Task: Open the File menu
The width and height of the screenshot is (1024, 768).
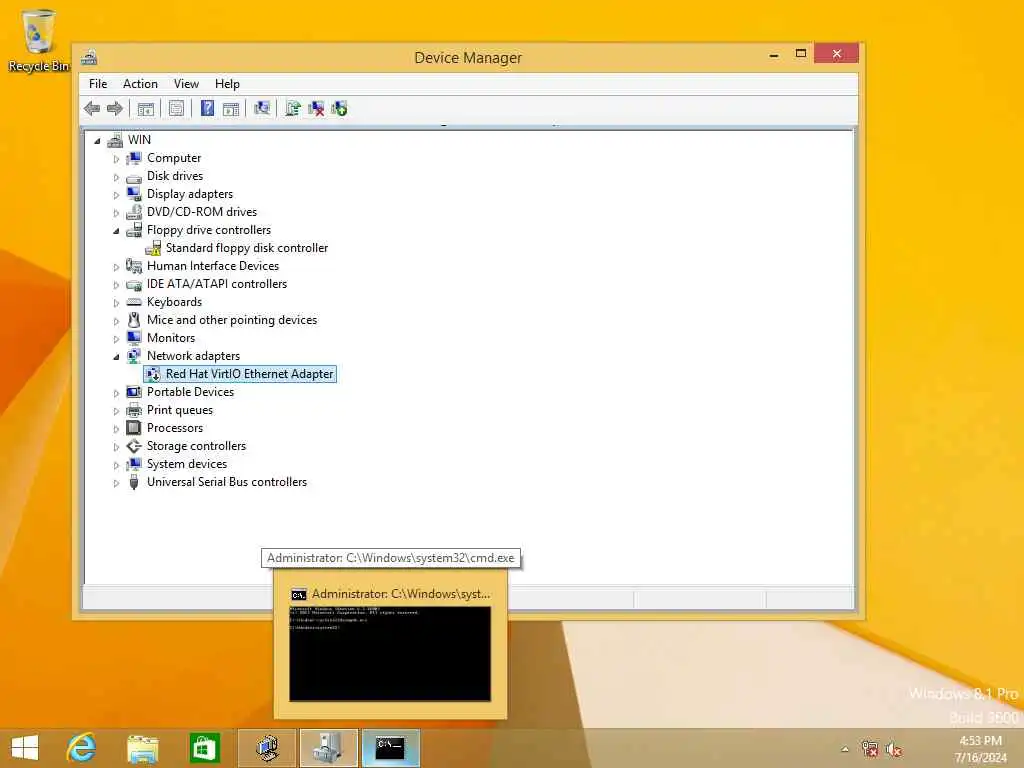Action: tap(98, 84)
